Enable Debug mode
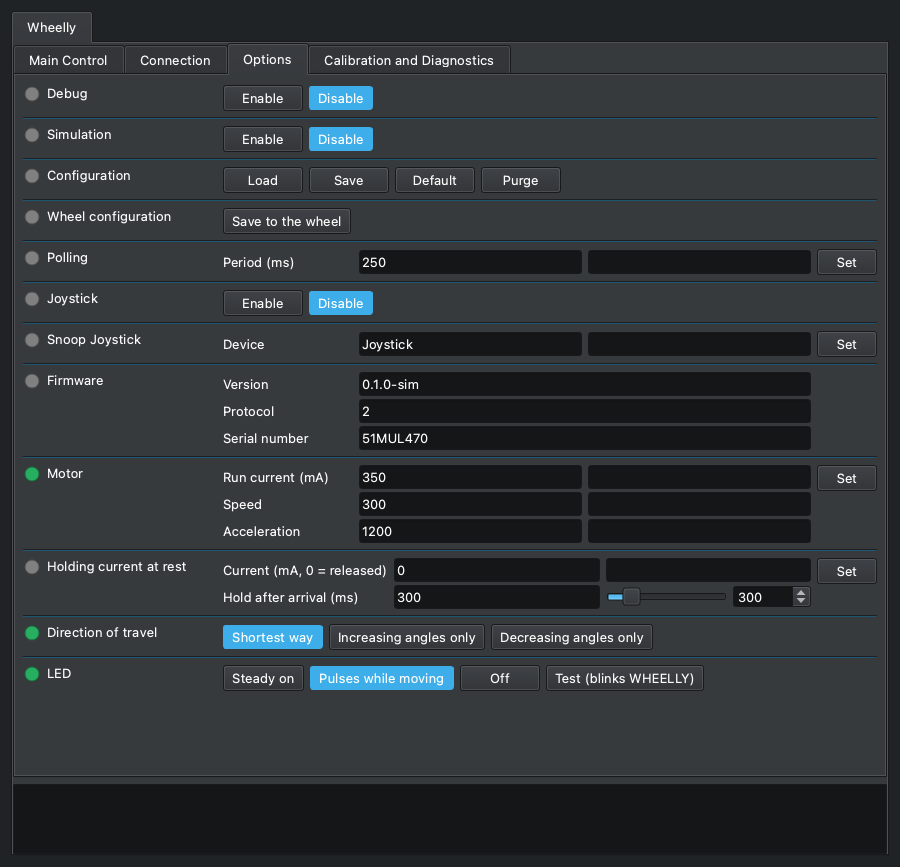Viewport: 900px width, 867px height. (x=263, y=98)
